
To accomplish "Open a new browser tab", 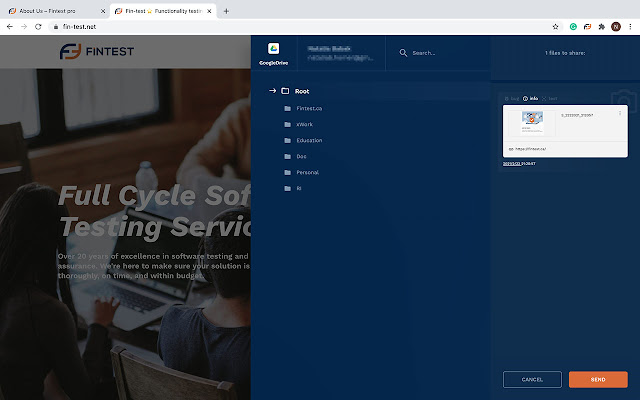I will click(226, 10).
